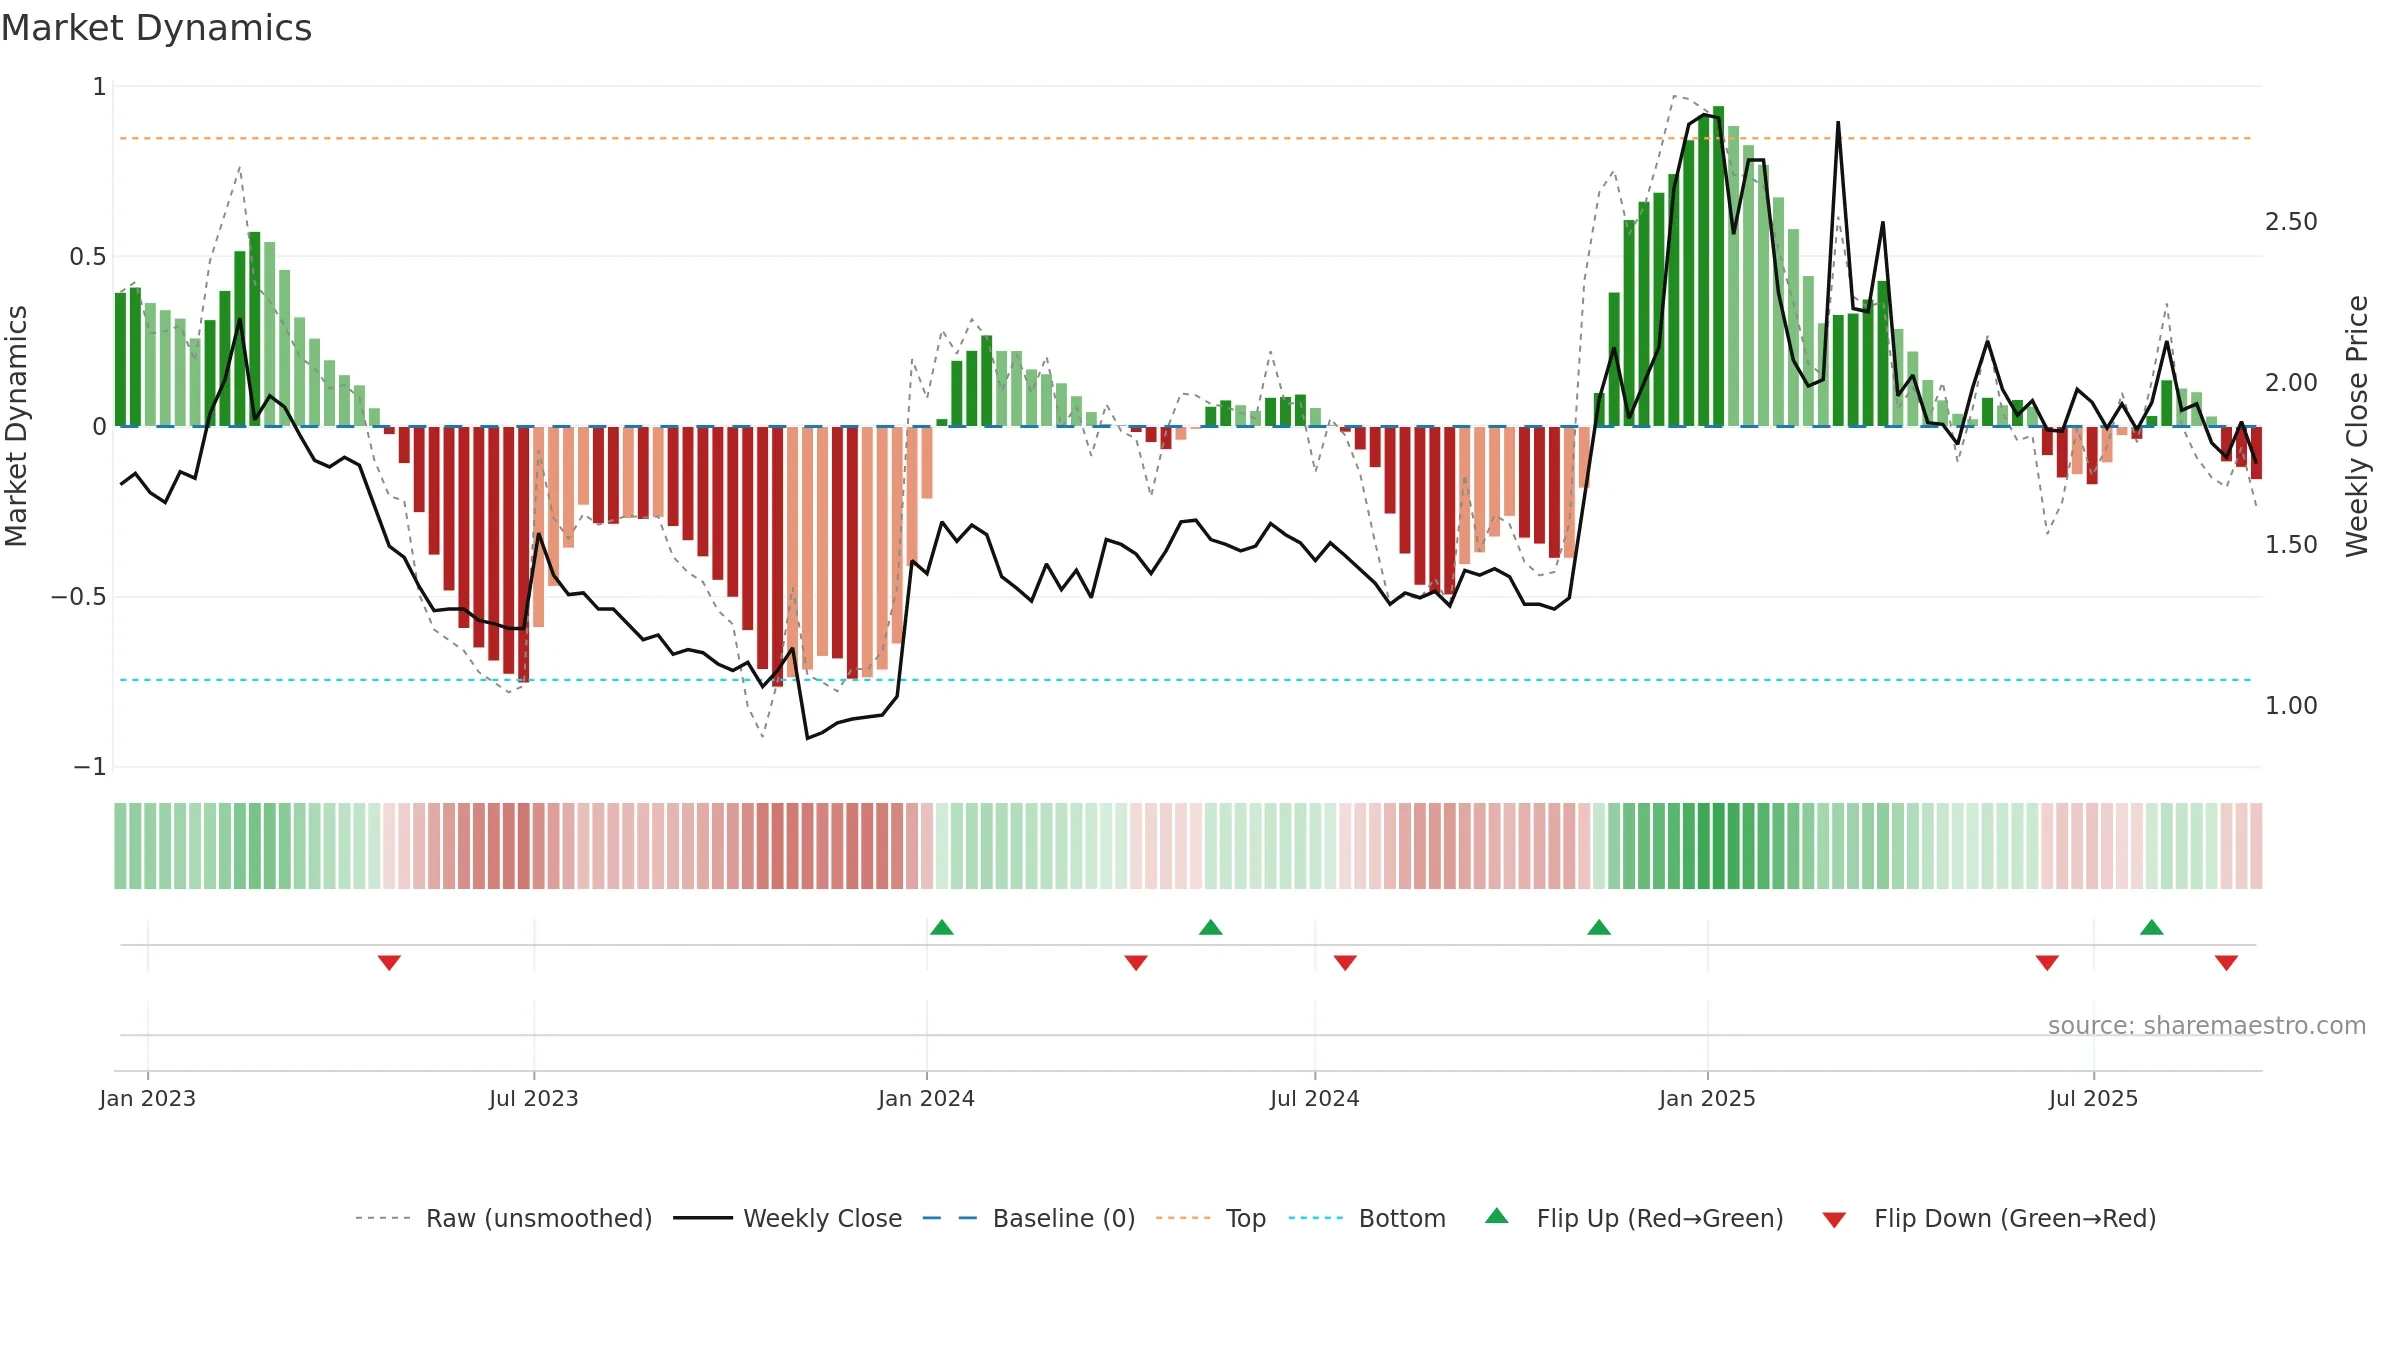2400x1350 pixels.
Task: Toggle the Raw (unsmoothed) legend entry
Action: tap(503, 1219)
